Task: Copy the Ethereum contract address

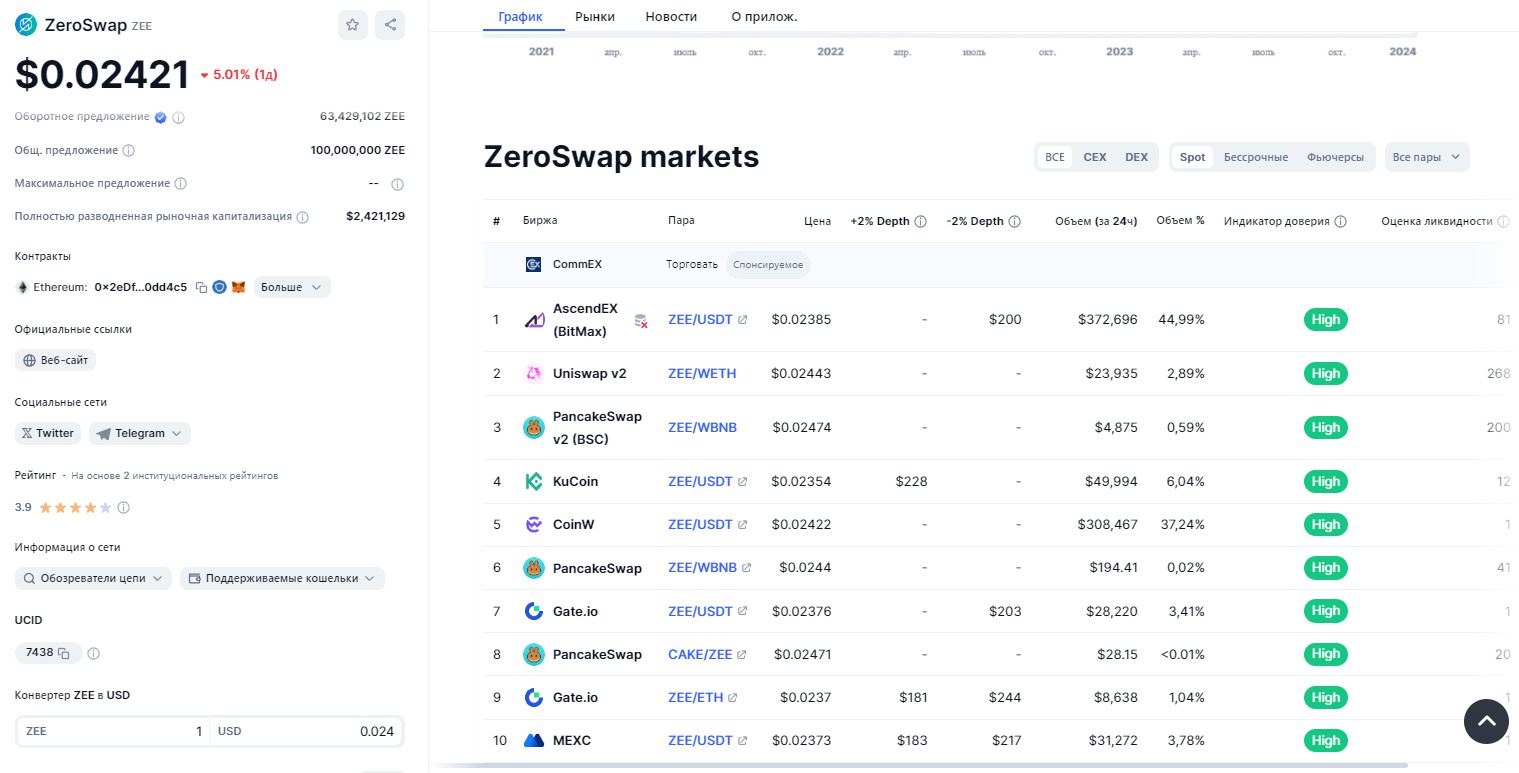Action: [x=202, y=287]
